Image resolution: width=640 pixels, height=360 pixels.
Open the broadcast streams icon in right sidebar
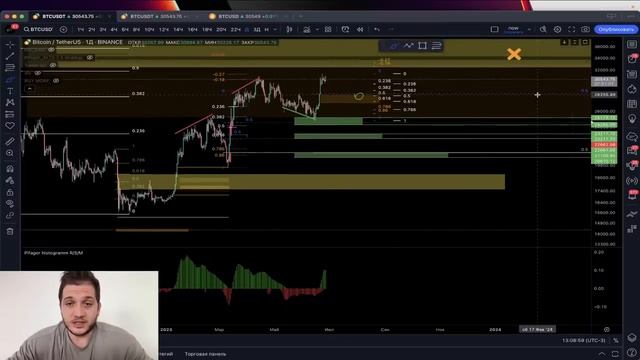pos(632,180)
